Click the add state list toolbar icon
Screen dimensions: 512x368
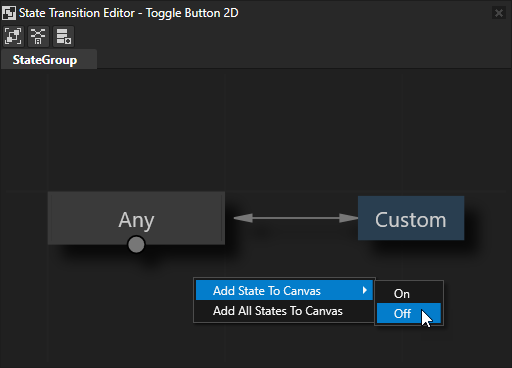point(63,36)
